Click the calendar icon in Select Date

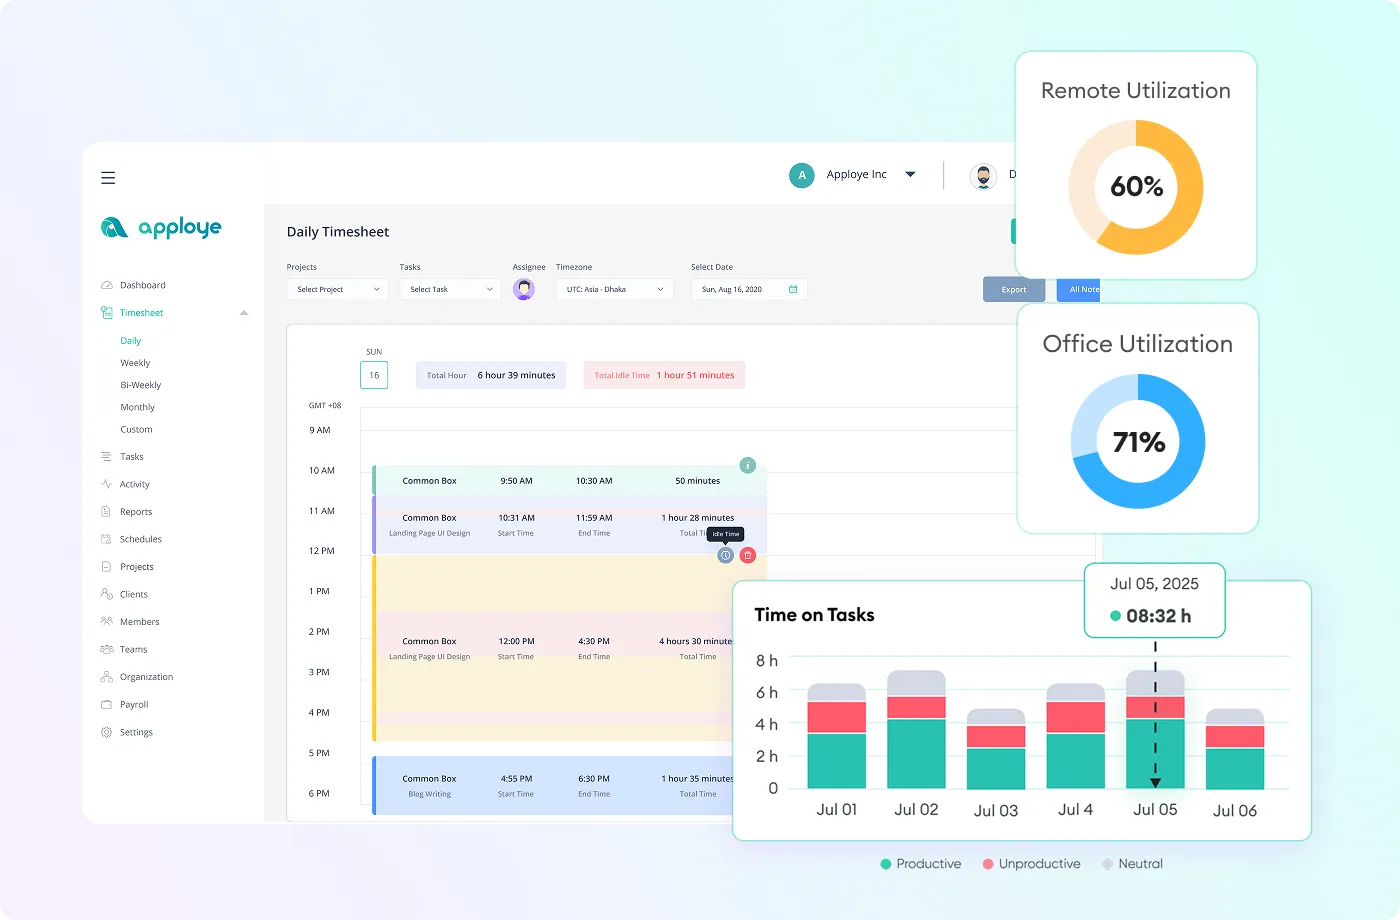793,289
